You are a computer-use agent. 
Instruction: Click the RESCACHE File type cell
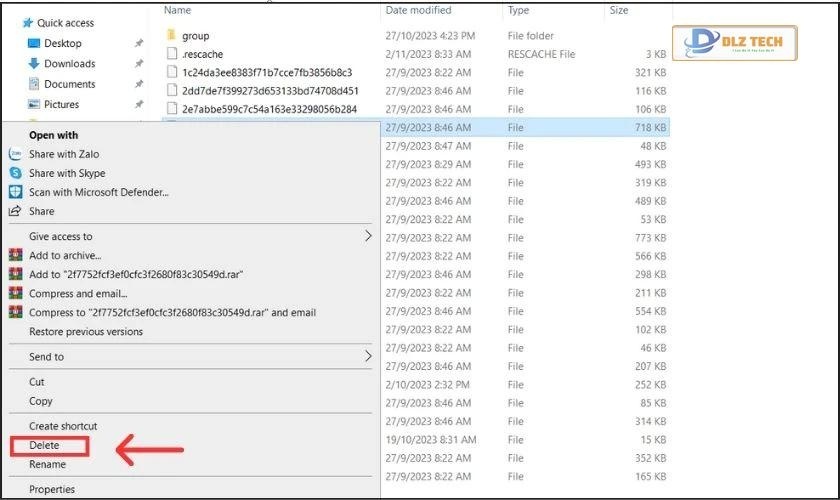tap(541, 54)
